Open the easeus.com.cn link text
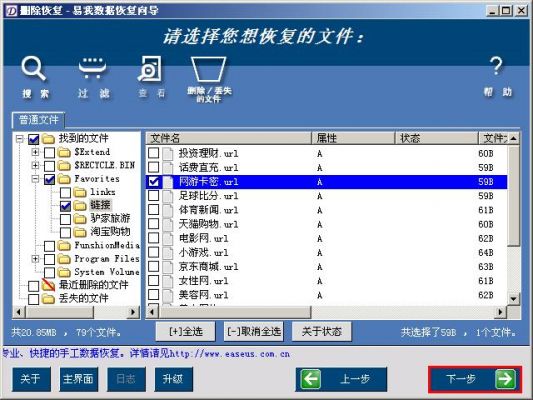Screen dimensions: 533x400 click(x=230, y=354)
